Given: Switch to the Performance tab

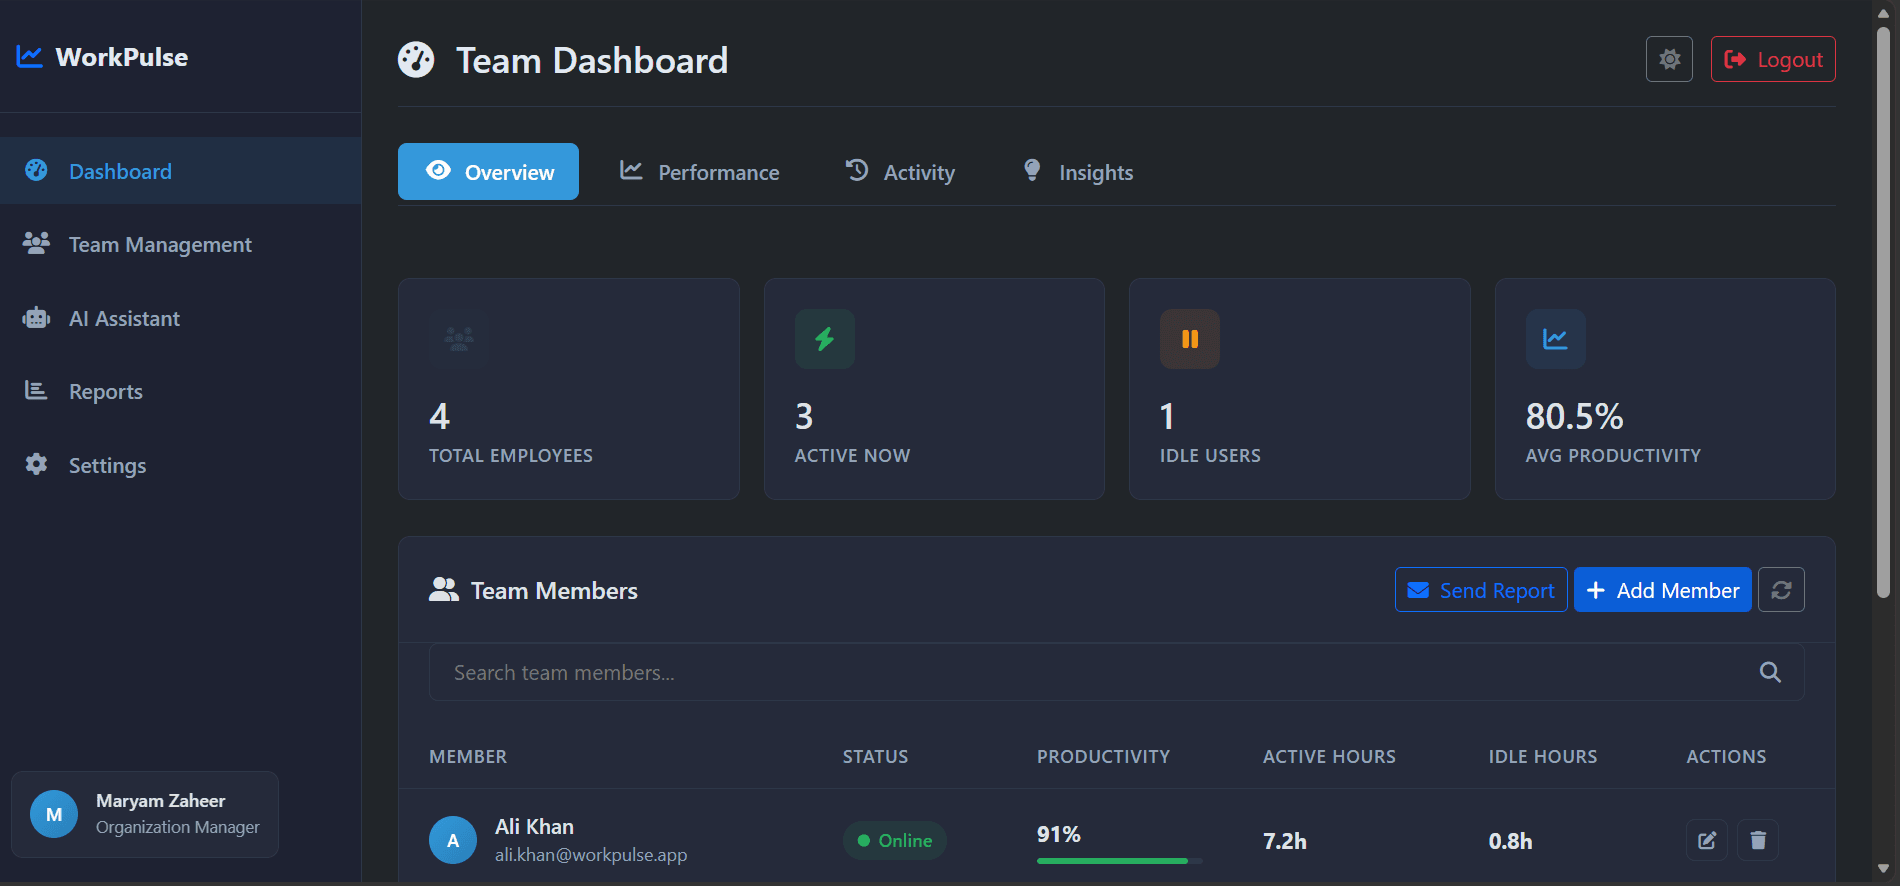Looking at the screenshot, I should click(x=699, y=172).
